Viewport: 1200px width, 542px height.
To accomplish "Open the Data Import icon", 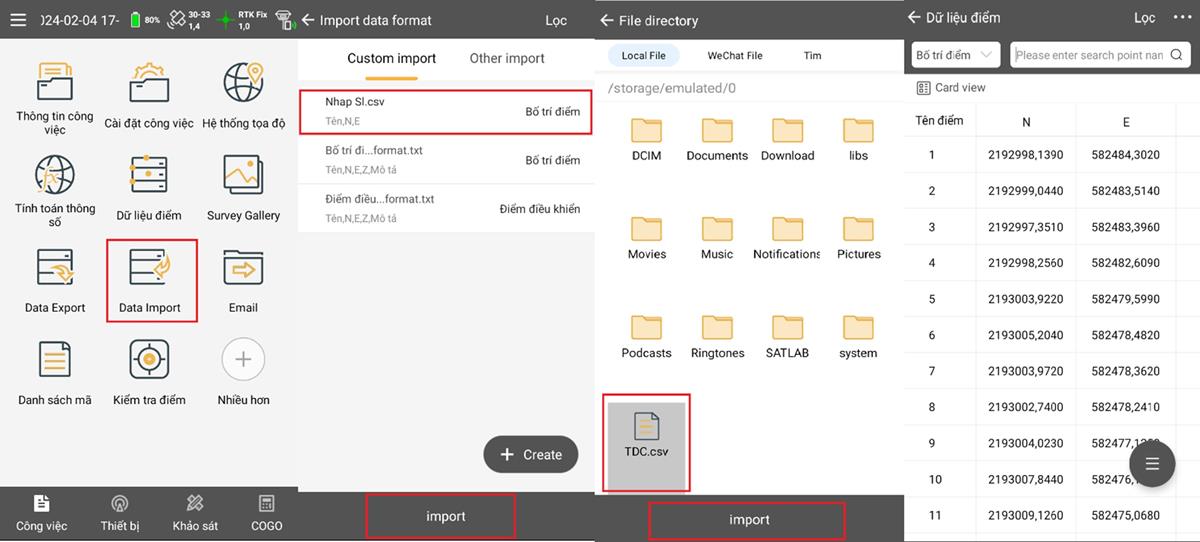I will (150, 269).
